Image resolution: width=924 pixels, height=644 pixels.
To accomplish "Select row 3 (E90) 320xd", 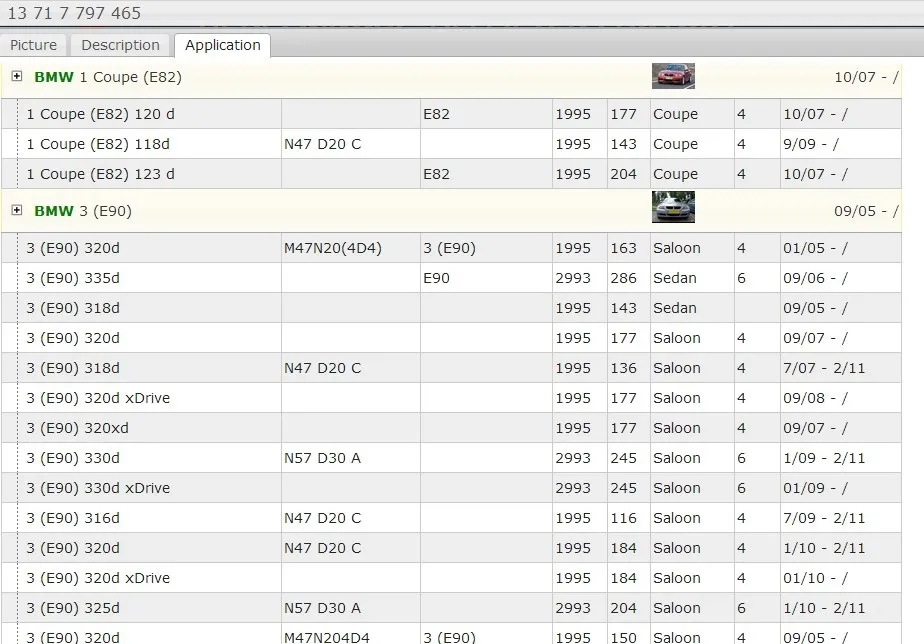I will 451,428.
